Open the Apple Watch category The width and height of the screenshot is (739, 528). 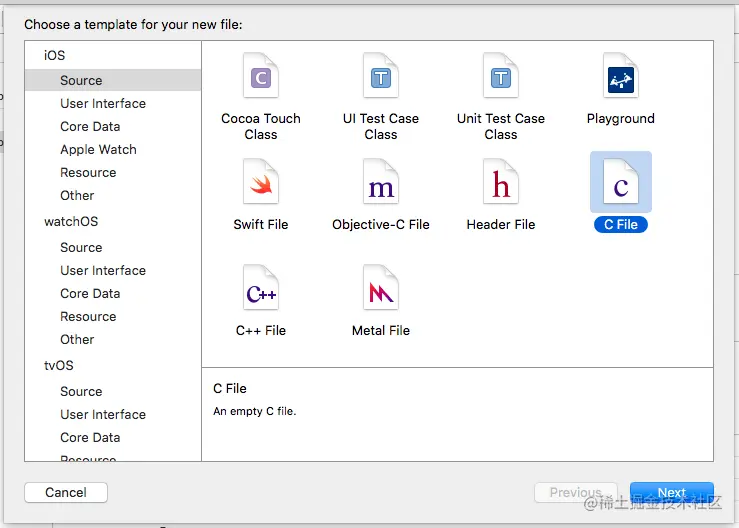(x=98, y=149)
